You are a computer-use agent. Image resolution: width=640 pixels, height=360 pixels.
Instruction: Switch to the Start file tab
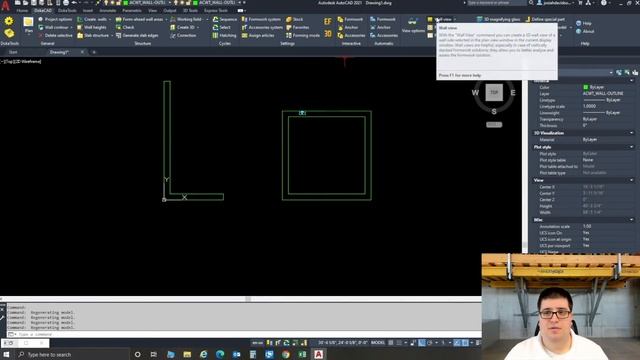(x=13, y=52)
